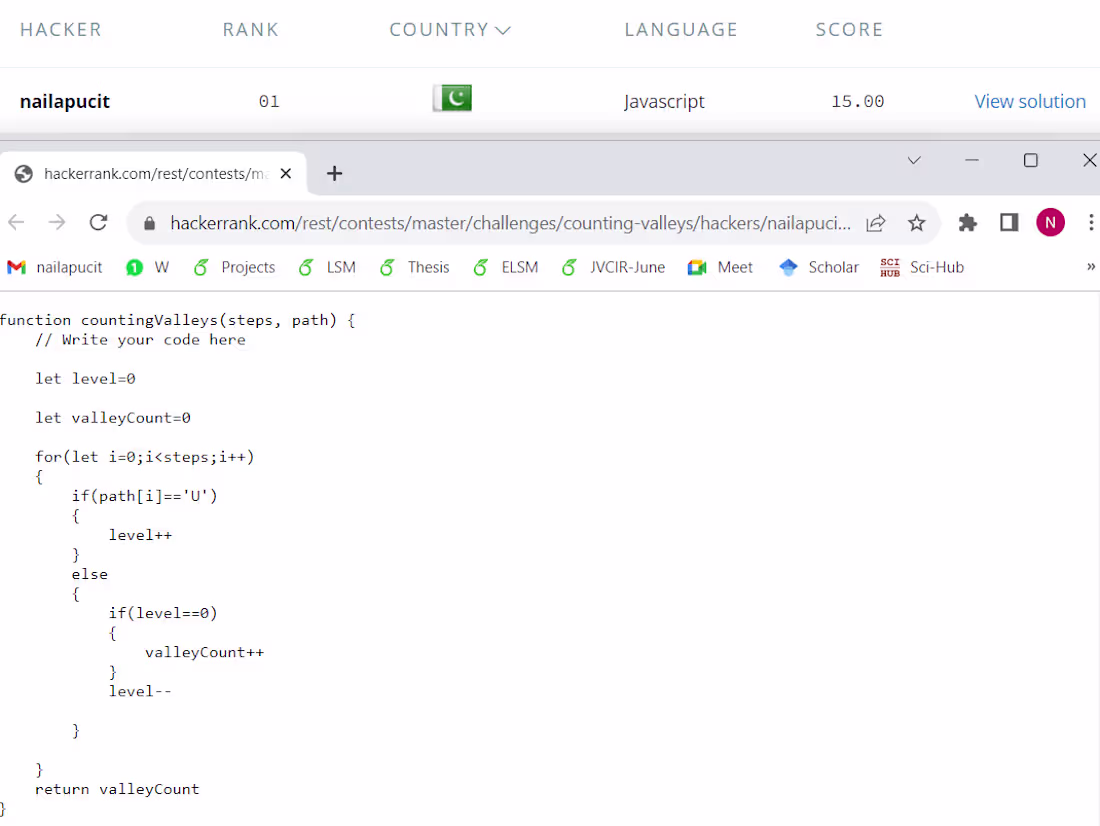
Task: Click the "View solution" link
Action: [1030, 101]
